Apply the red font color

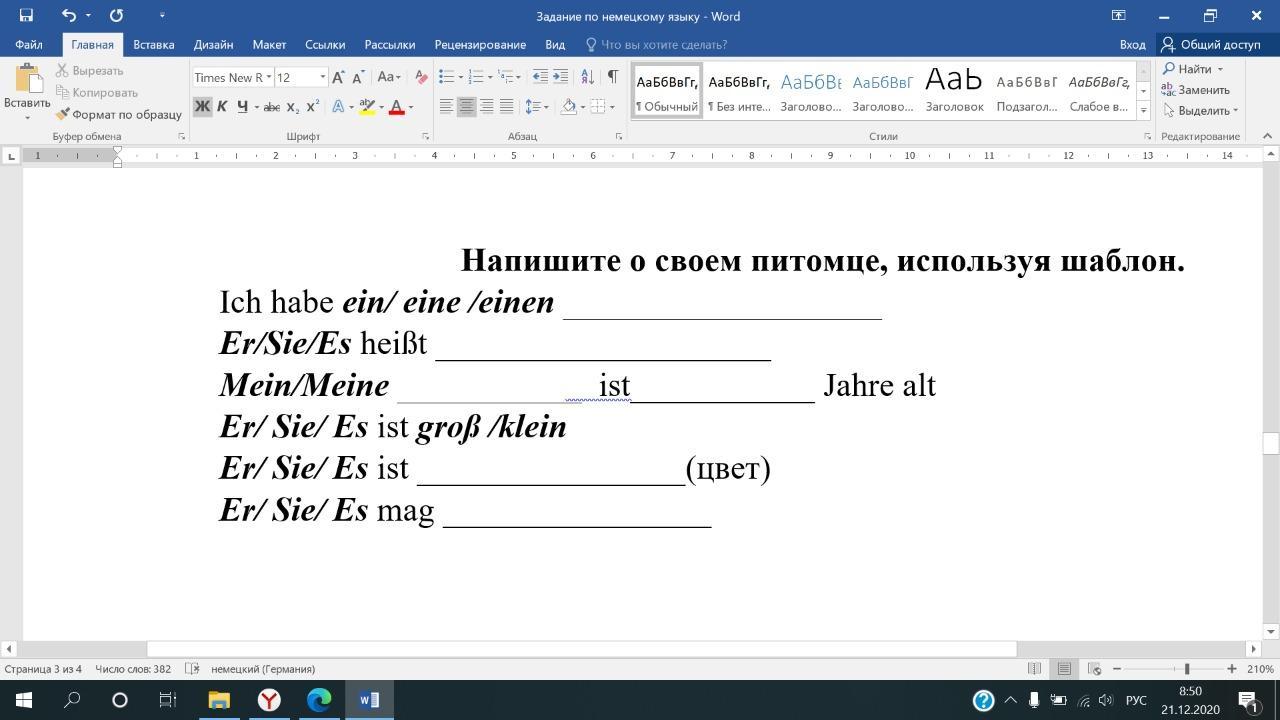pyautogui.click(x=396, y=107)
